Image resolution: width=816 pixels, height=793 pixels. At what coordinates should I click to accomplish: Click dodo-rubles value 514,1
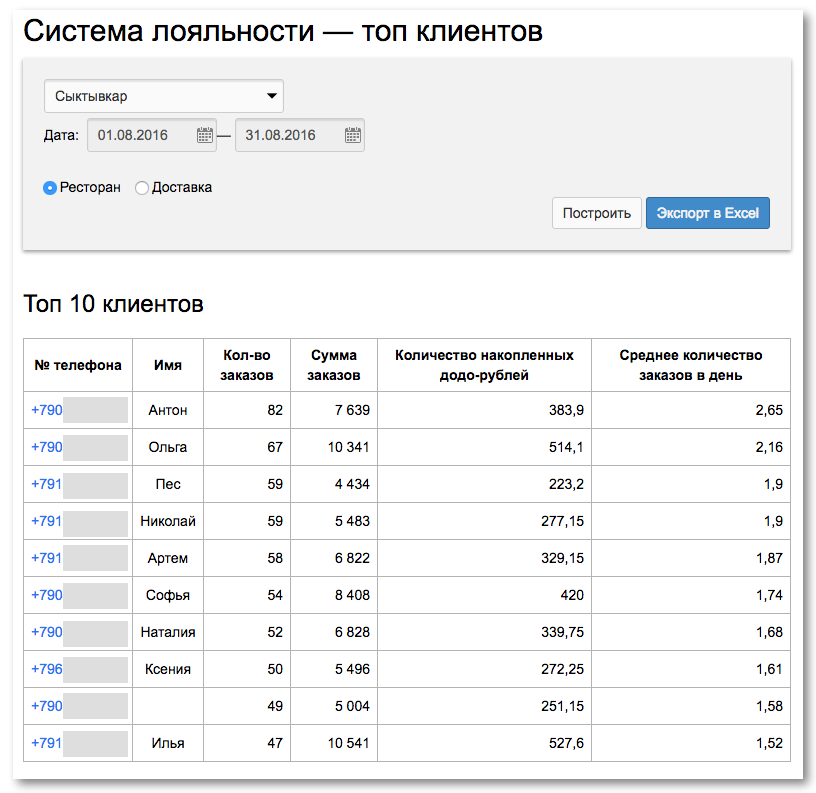(566, 447)
